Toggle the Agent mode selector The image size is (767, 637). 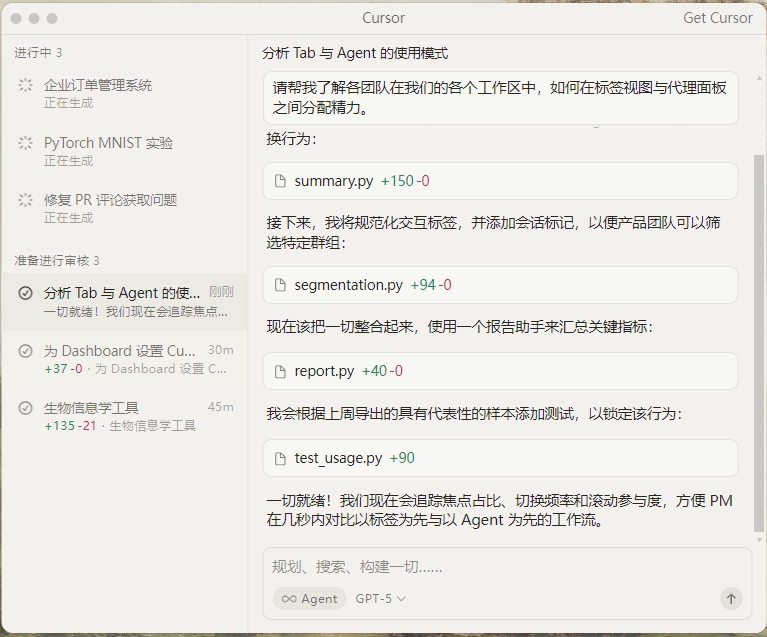point(309,599)
